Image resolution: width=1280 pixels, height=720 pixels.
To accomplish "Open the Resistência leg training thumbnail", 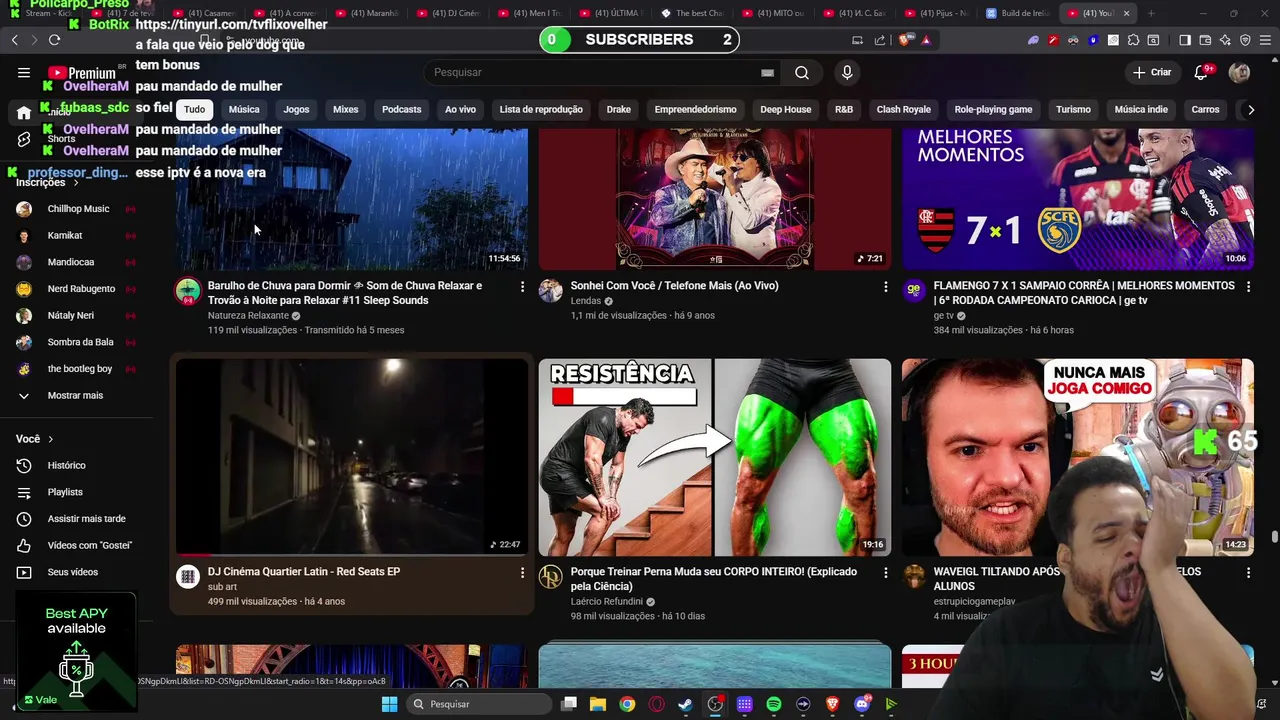I will coord(715,457).
